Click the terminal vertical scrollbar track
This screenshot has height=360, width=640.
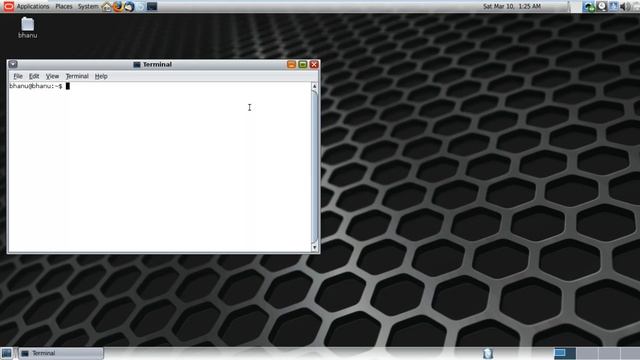tap(314, 167)
